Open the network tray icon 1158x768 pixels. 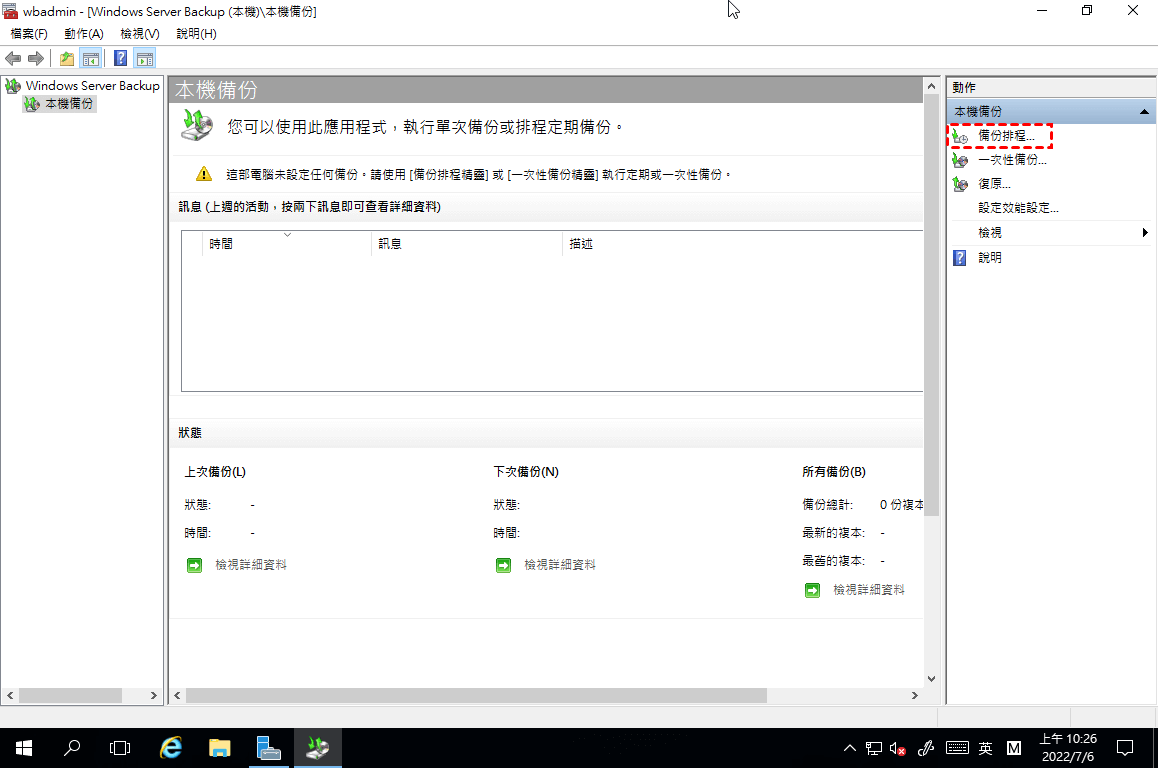click(x=874, y=748)
